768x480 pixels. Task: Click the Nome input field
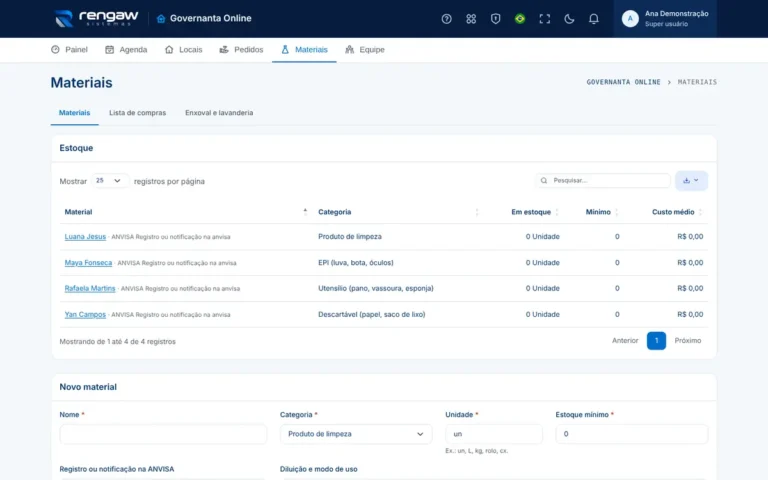[163, 434]
